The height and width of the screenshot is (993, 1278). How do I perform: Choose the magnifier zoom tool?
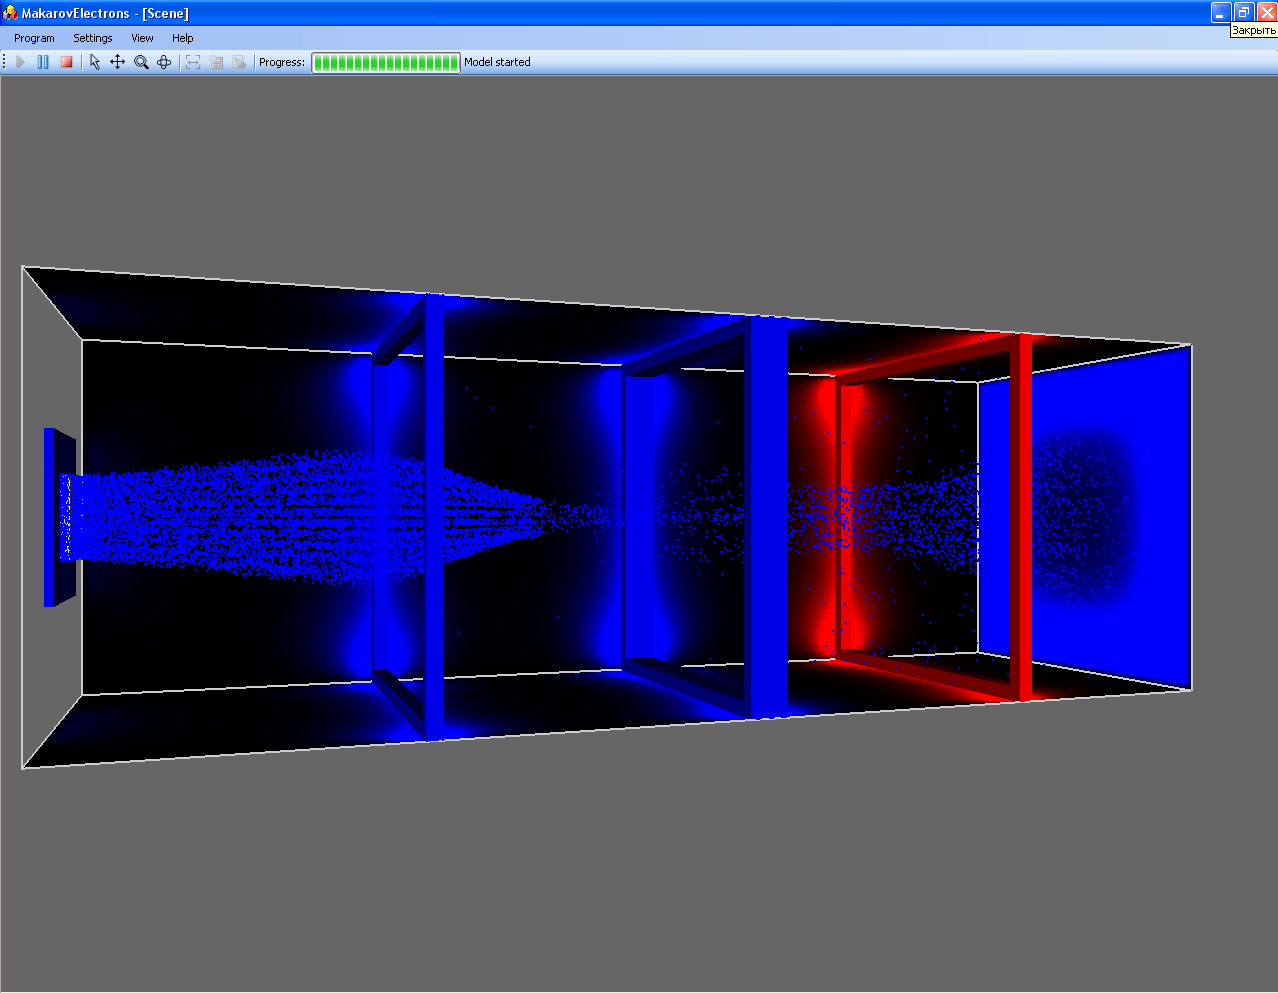(141, 62)
